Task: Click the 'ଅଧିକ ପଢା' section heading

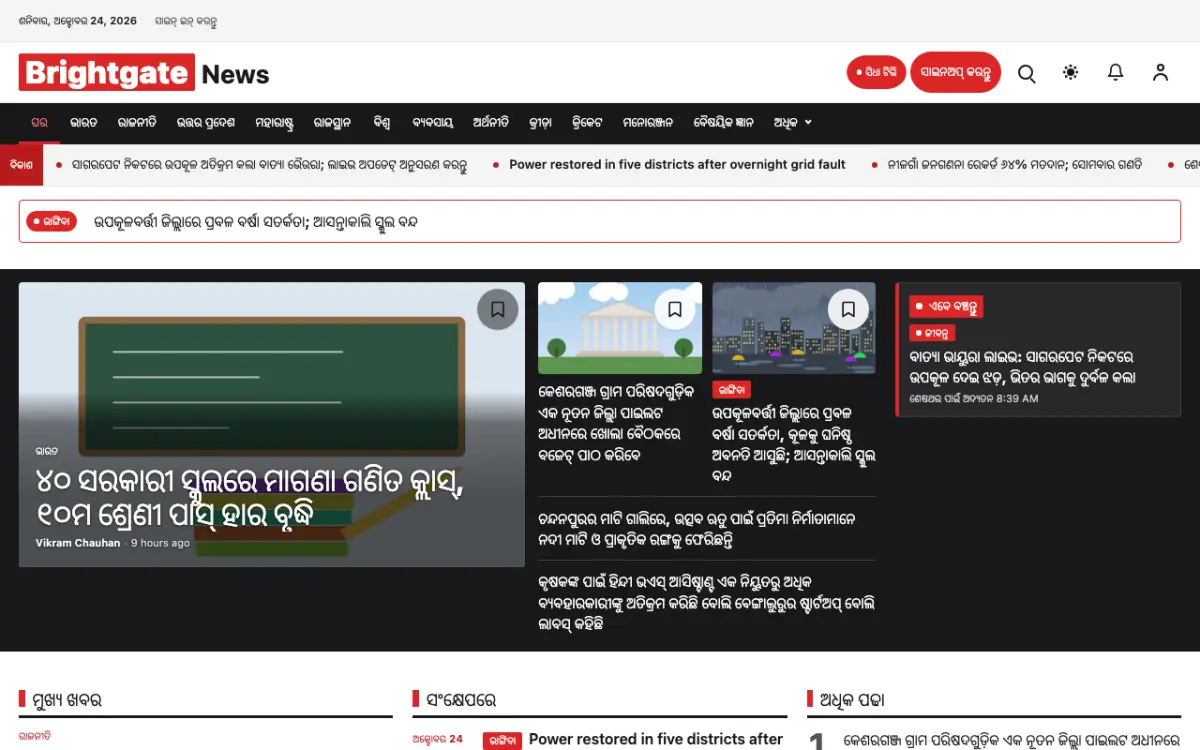Action: [x=852, y=700]
